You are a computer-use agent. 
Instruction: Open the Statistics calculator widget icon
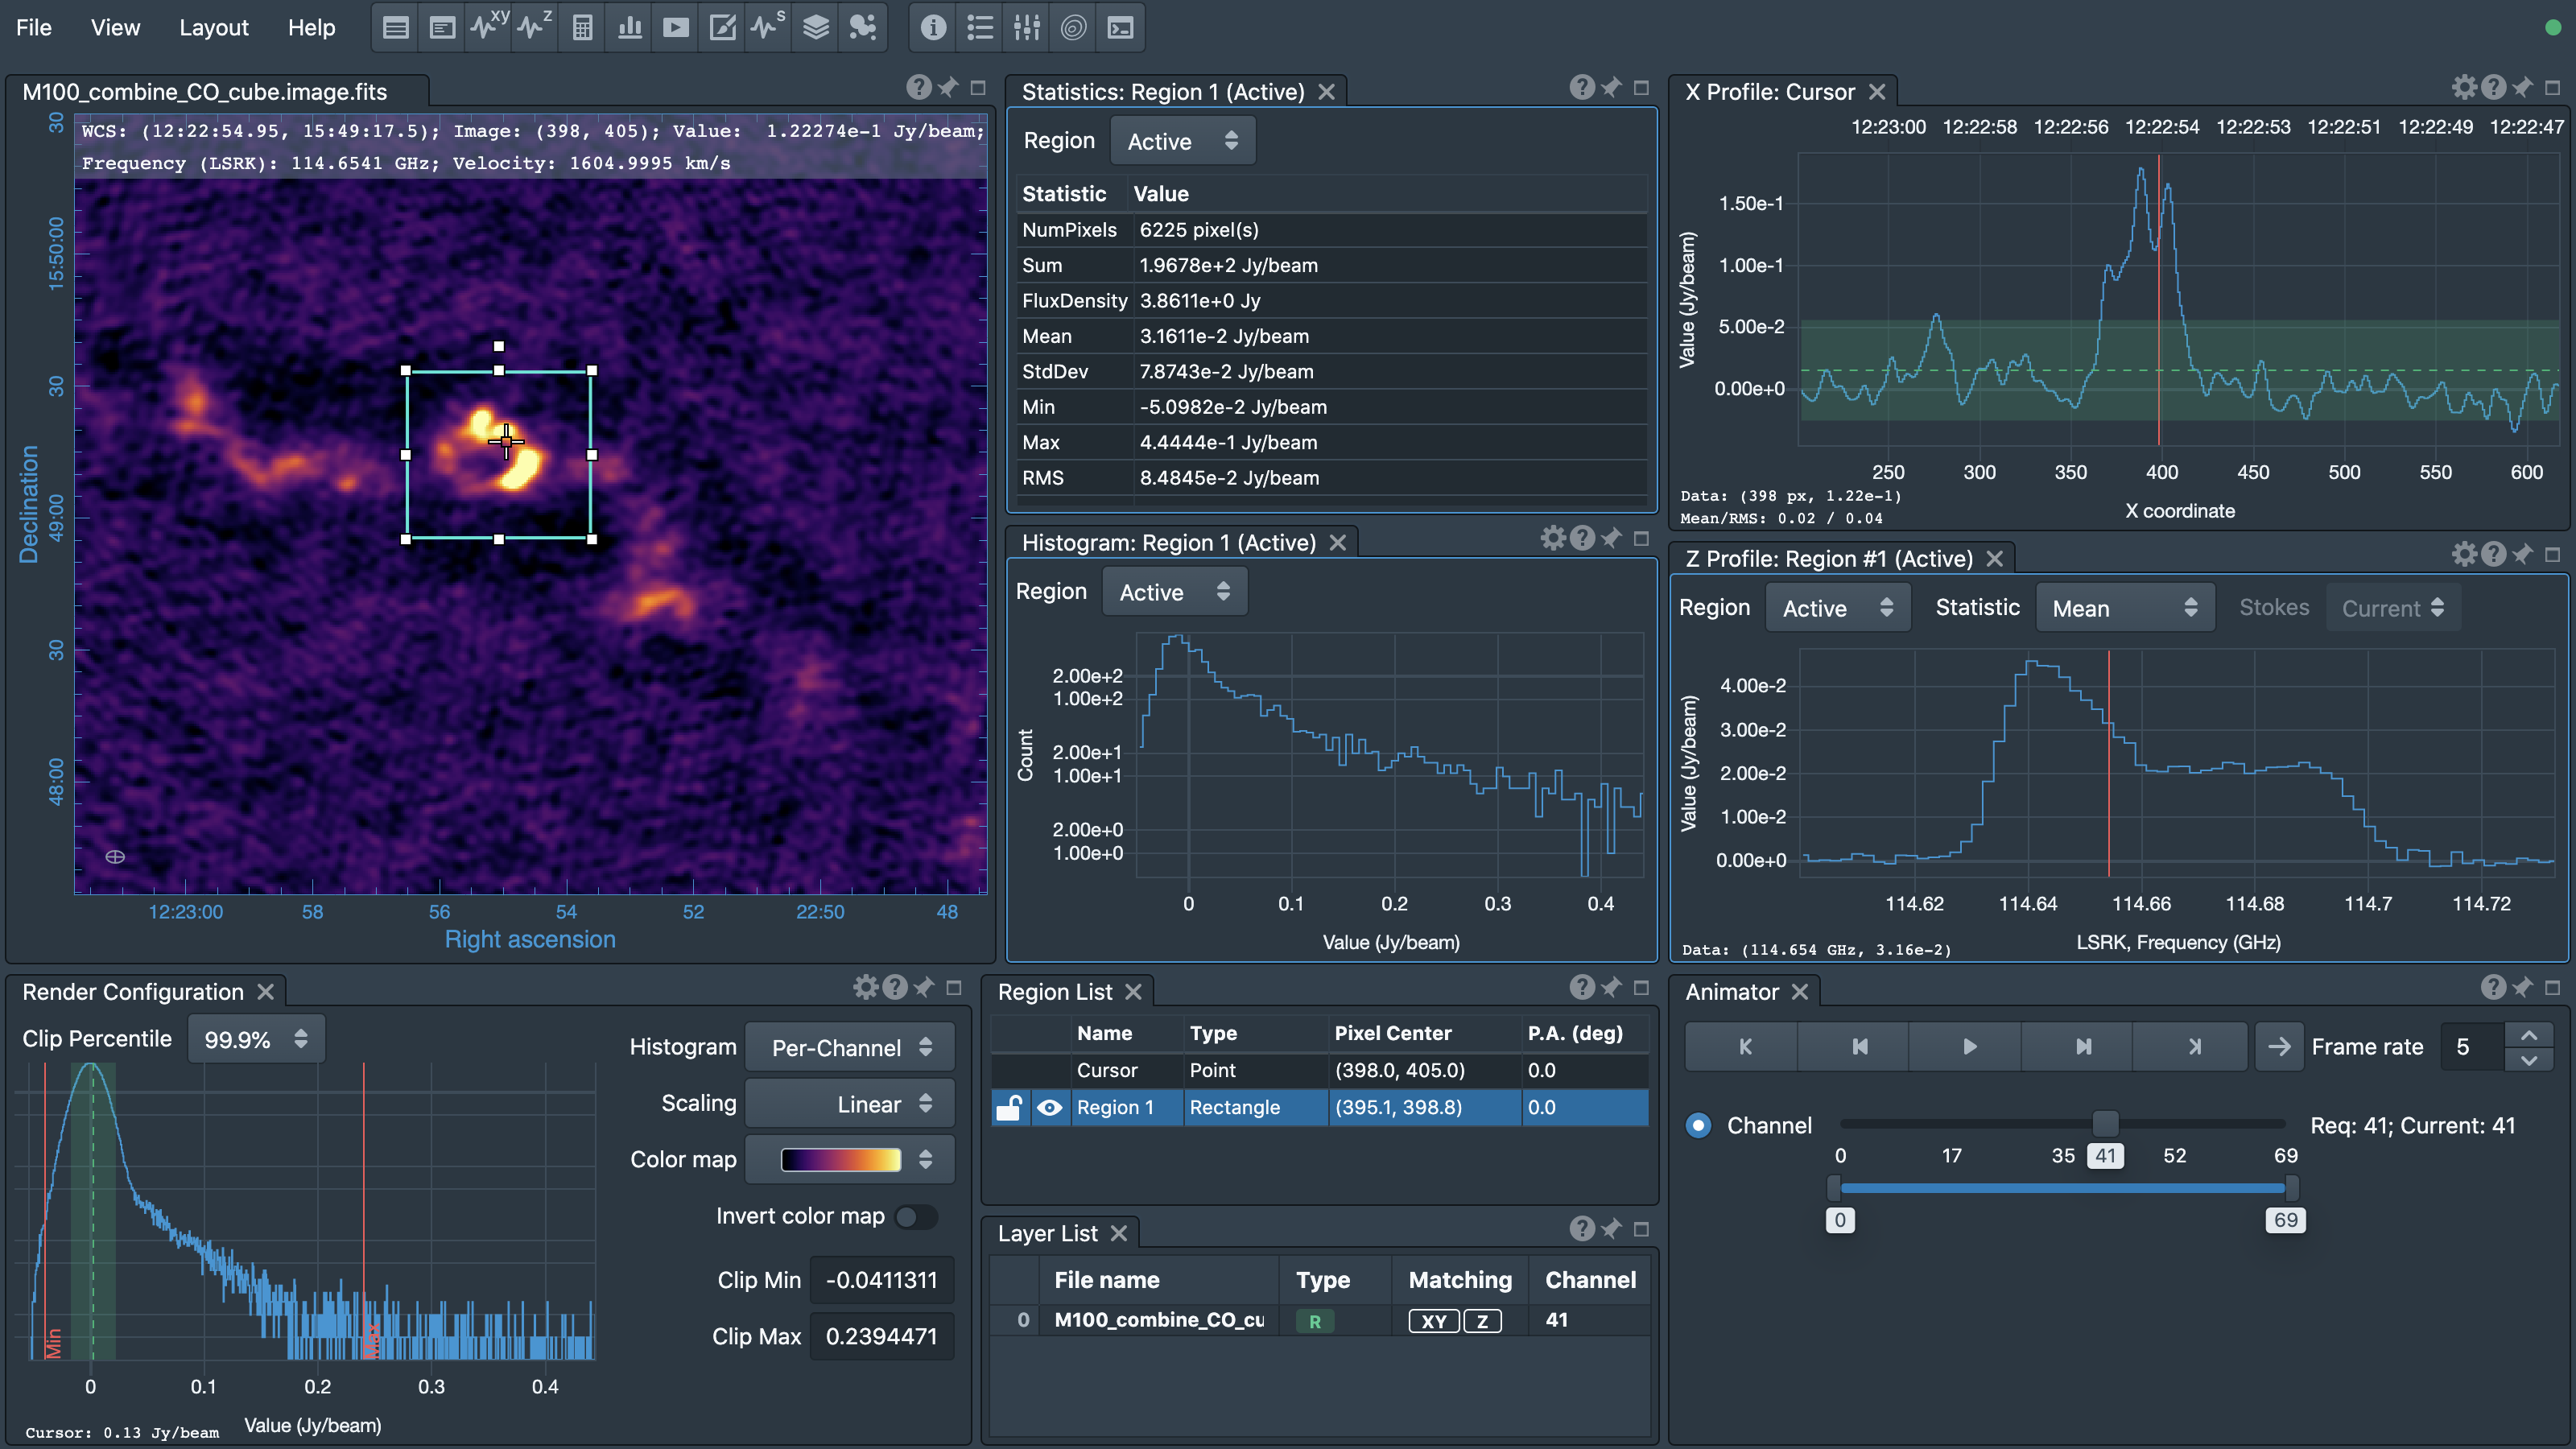click(582, 28)
